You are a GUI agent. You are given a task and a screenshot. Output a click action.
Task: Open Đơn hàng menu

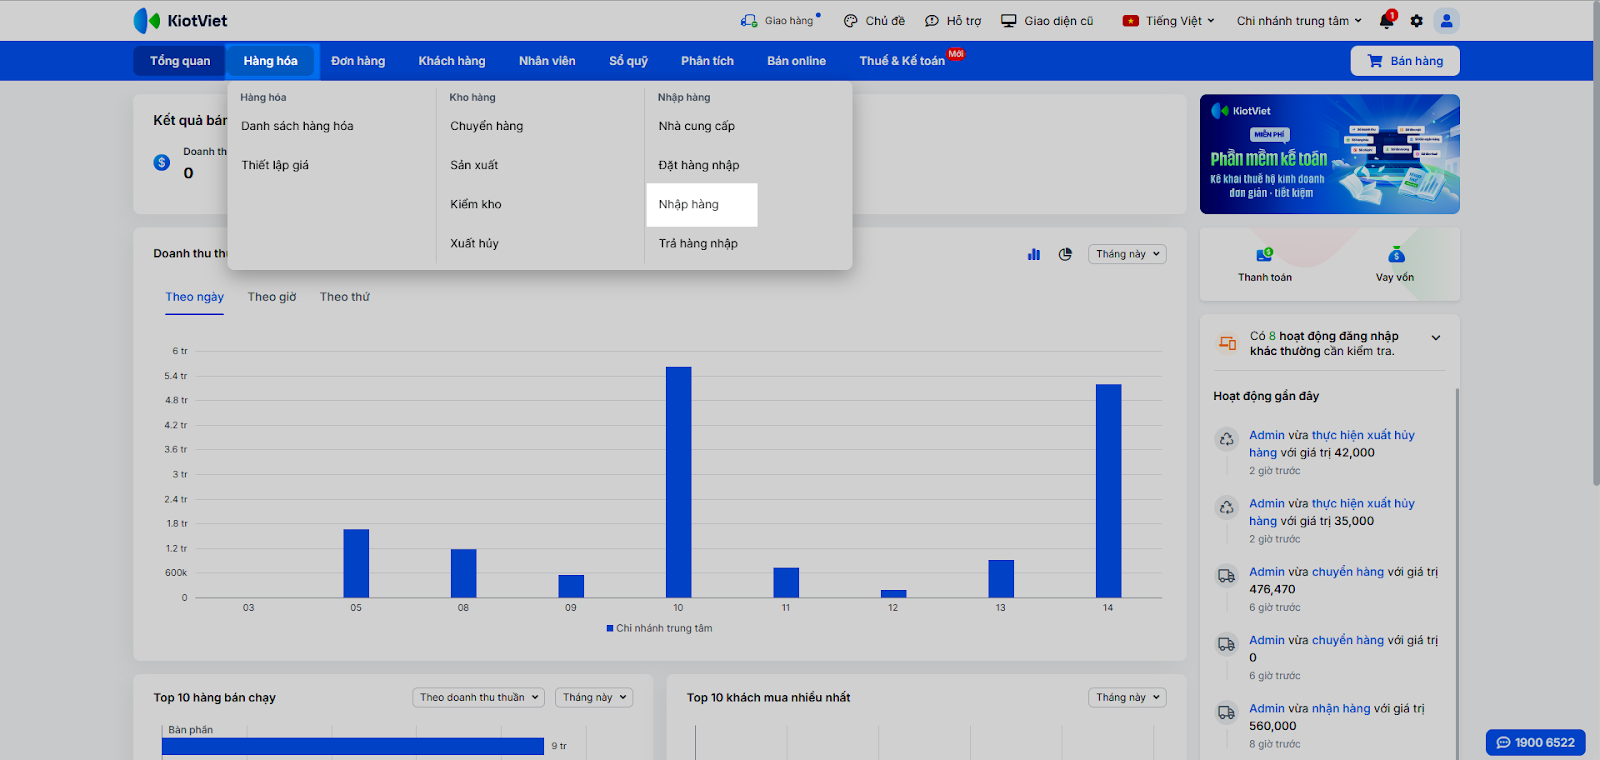pyautogui.click(x=358, y=61)
